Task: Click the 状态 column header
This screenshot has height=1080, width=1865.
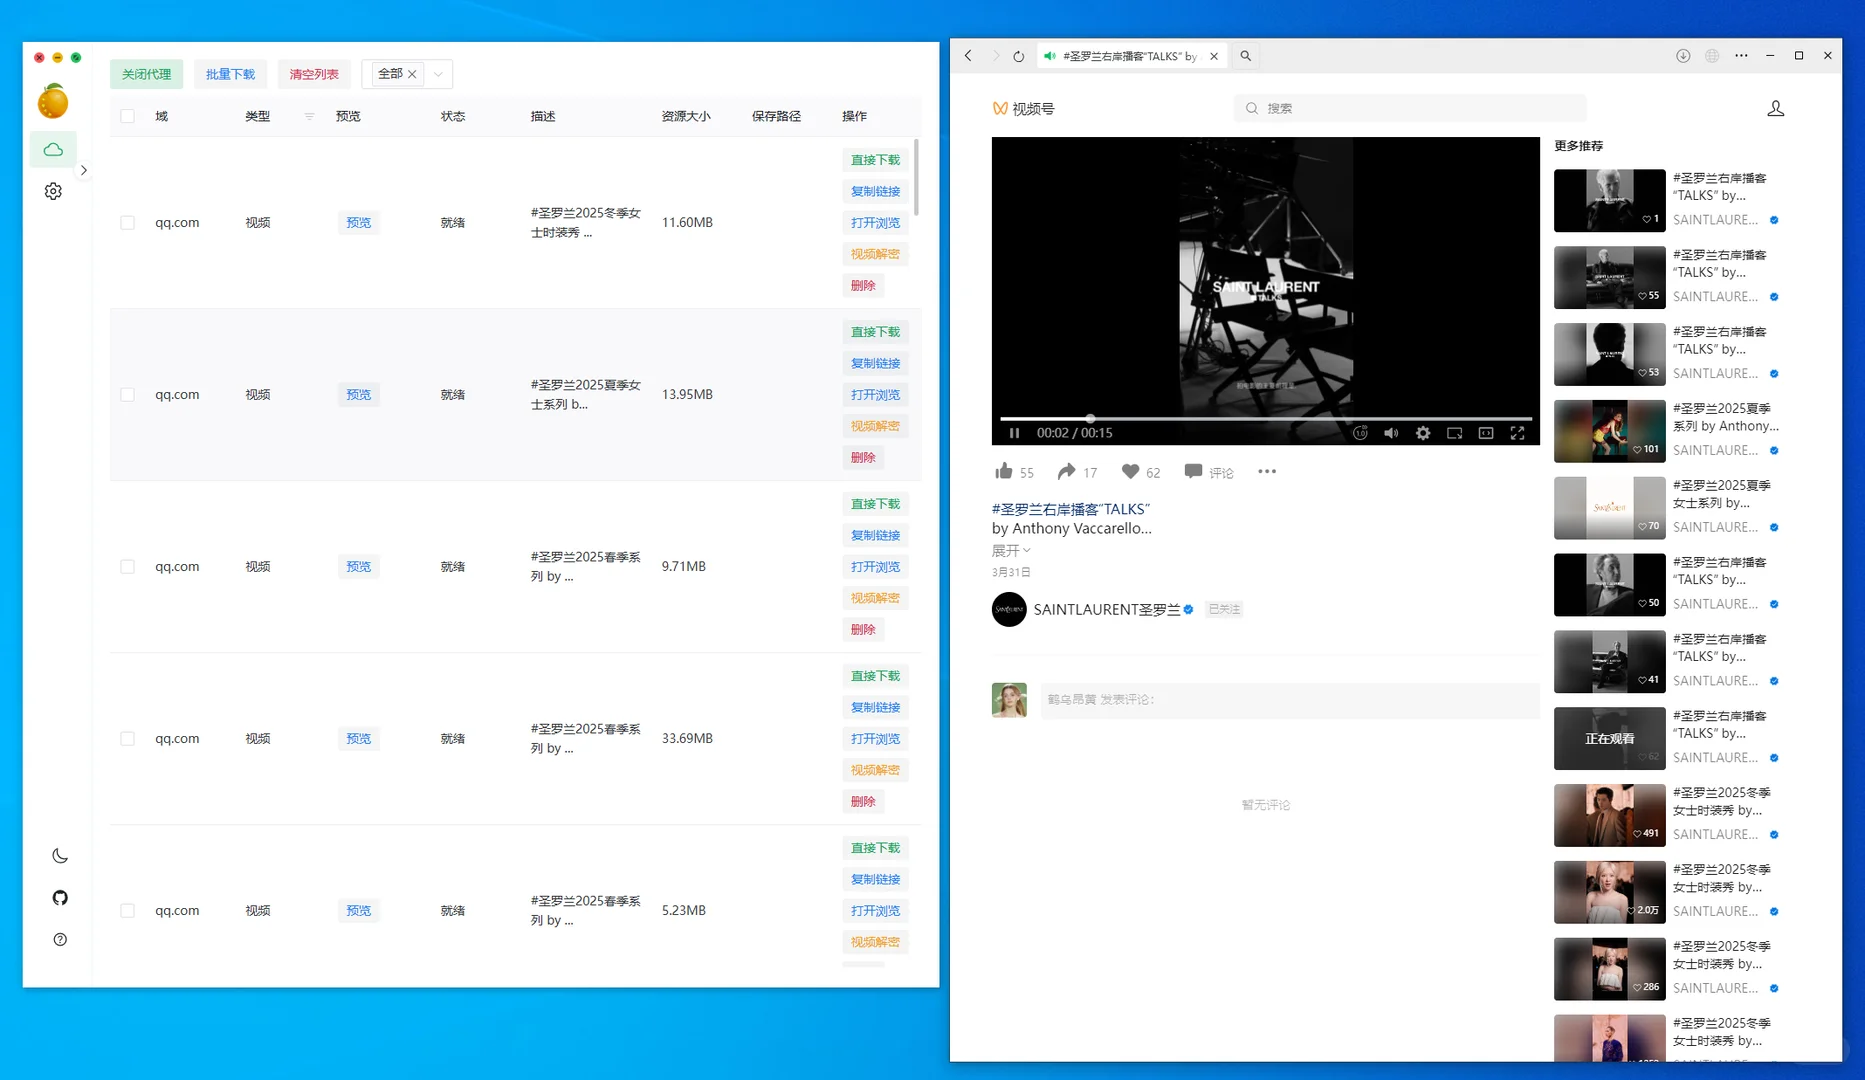Action: point(453,116)
